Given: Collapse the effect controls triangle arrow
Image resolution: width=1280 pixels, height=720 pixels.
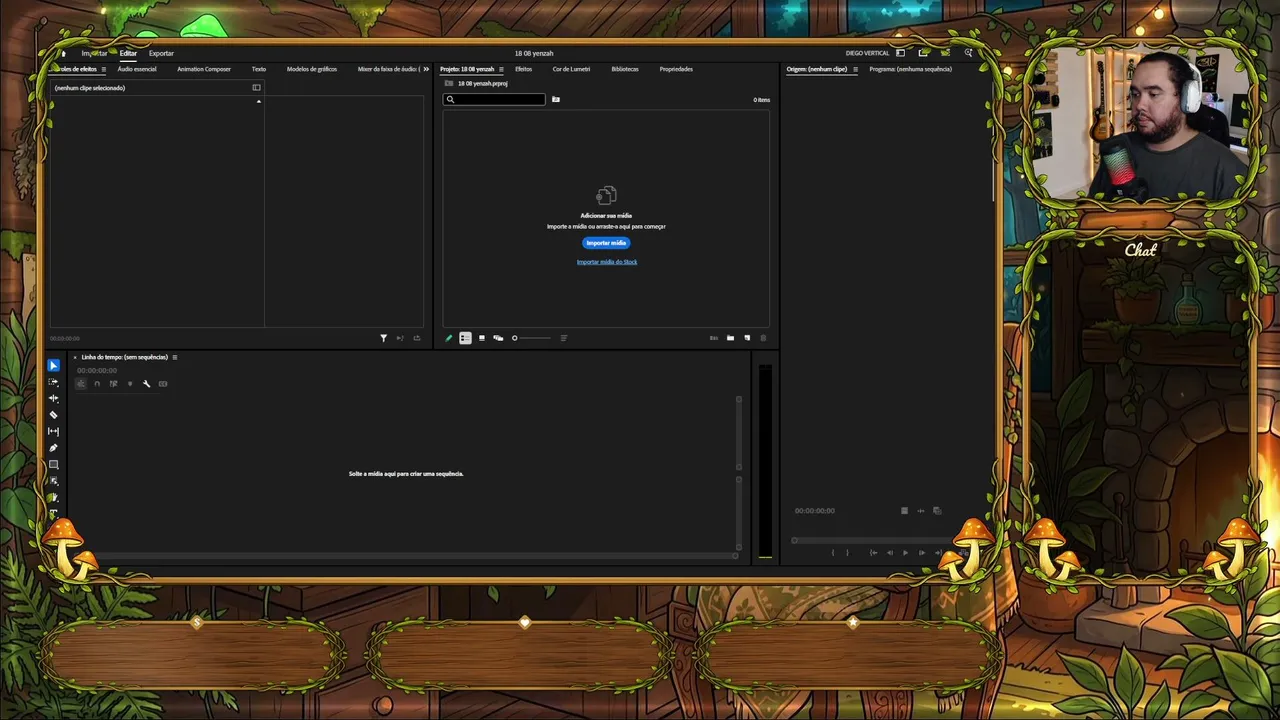Looking at the screenshot, I should pyautogui.click(x=259, y=101).
